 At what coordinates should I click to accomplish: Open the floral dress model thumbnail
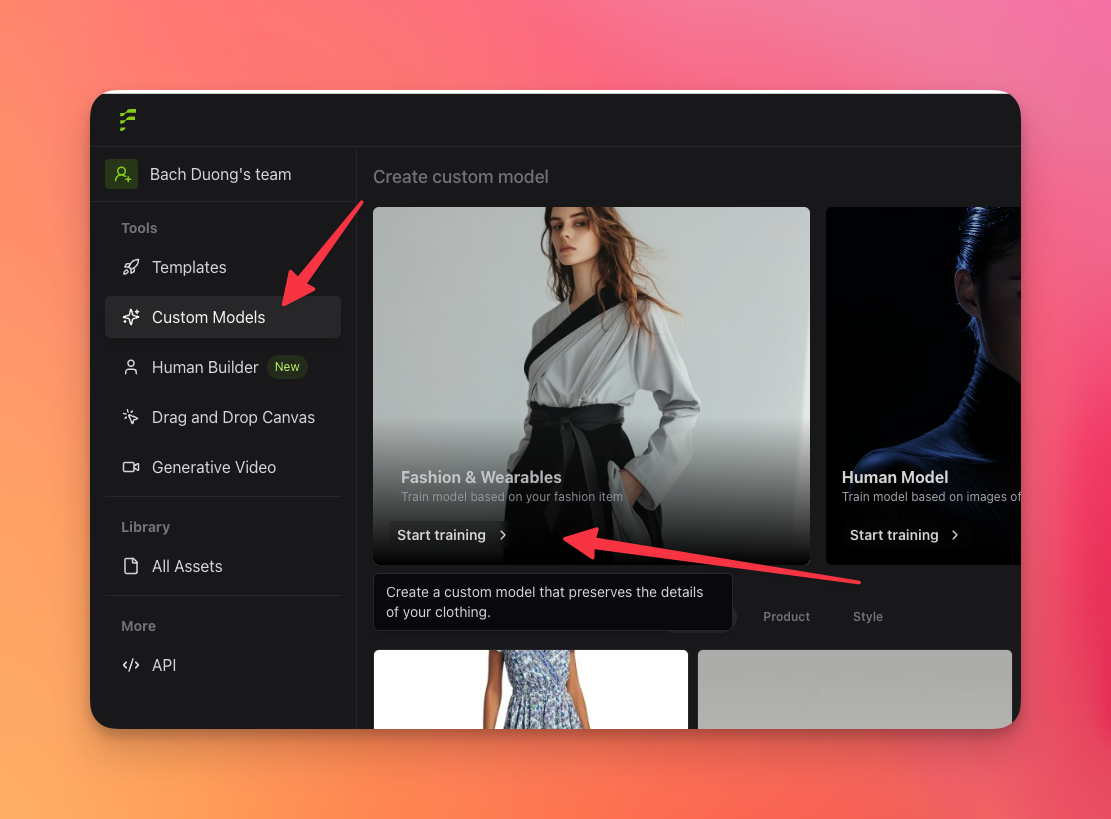pos(530,689)
